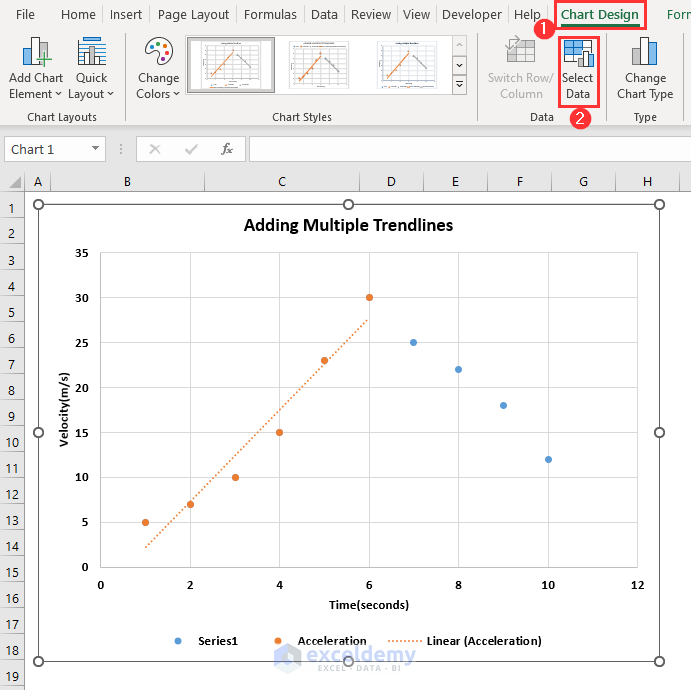
Task: Click the formula bar Enter checkmark icon
Action: pos(191,150)
